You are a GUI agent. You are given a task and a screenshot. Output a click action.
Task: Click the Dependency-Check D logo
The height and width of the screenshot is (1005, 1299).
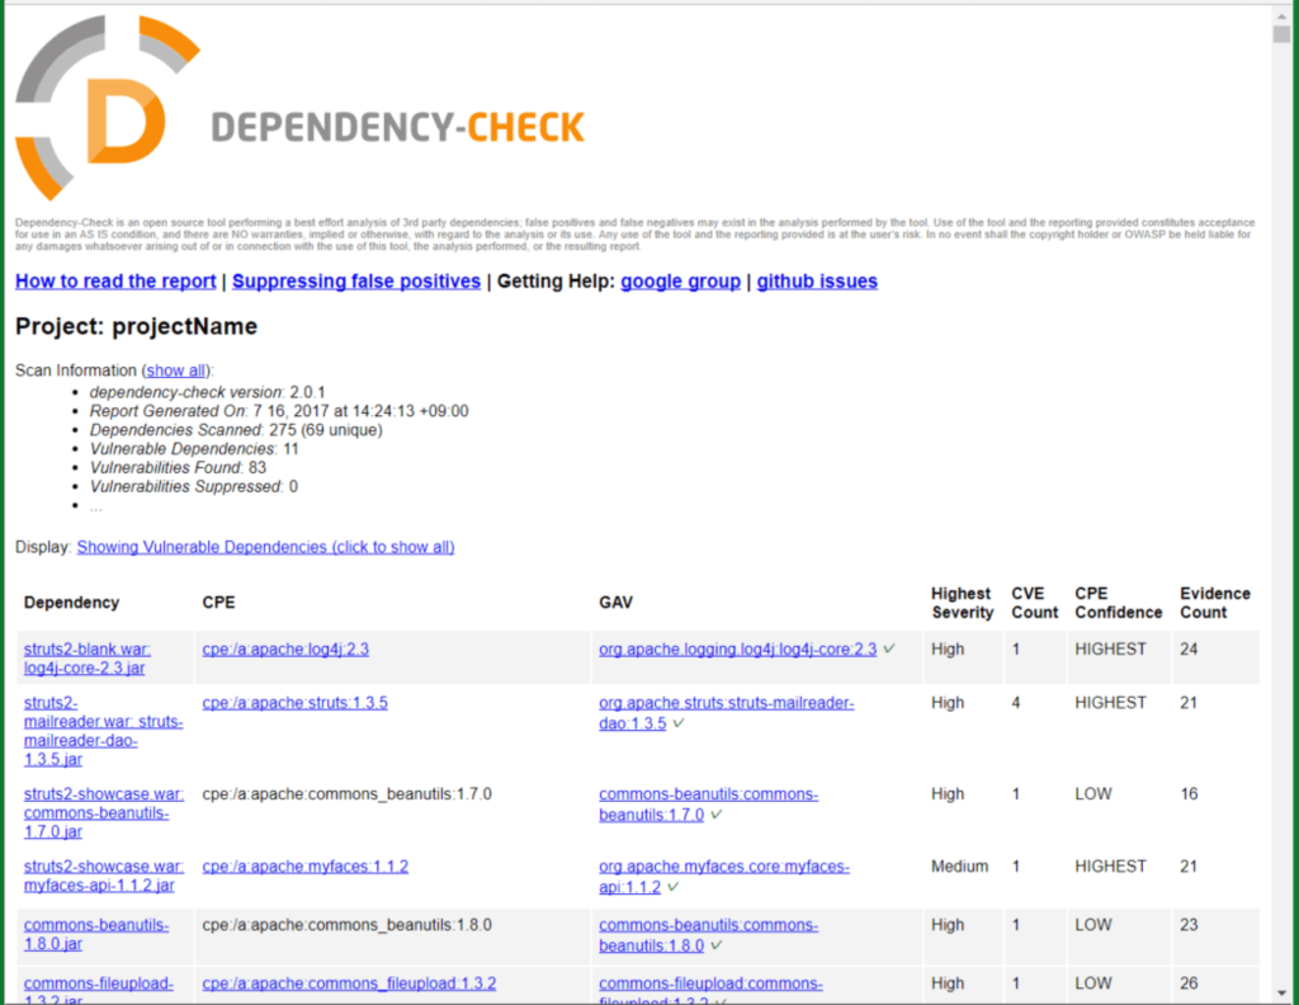click(107, 108)
